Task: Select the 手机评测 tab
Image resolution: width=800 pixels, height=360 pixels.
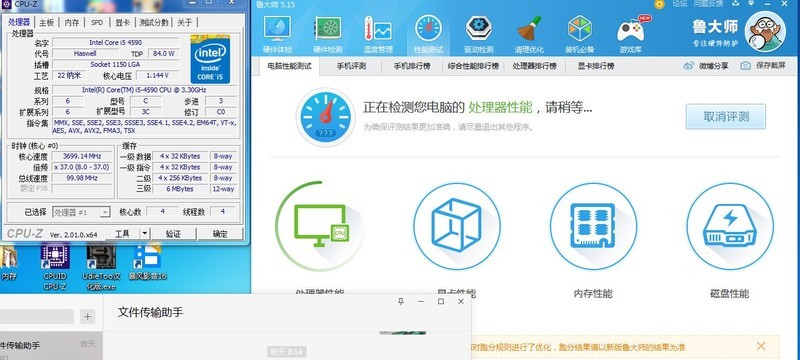Action: click(x=351, y=66)
